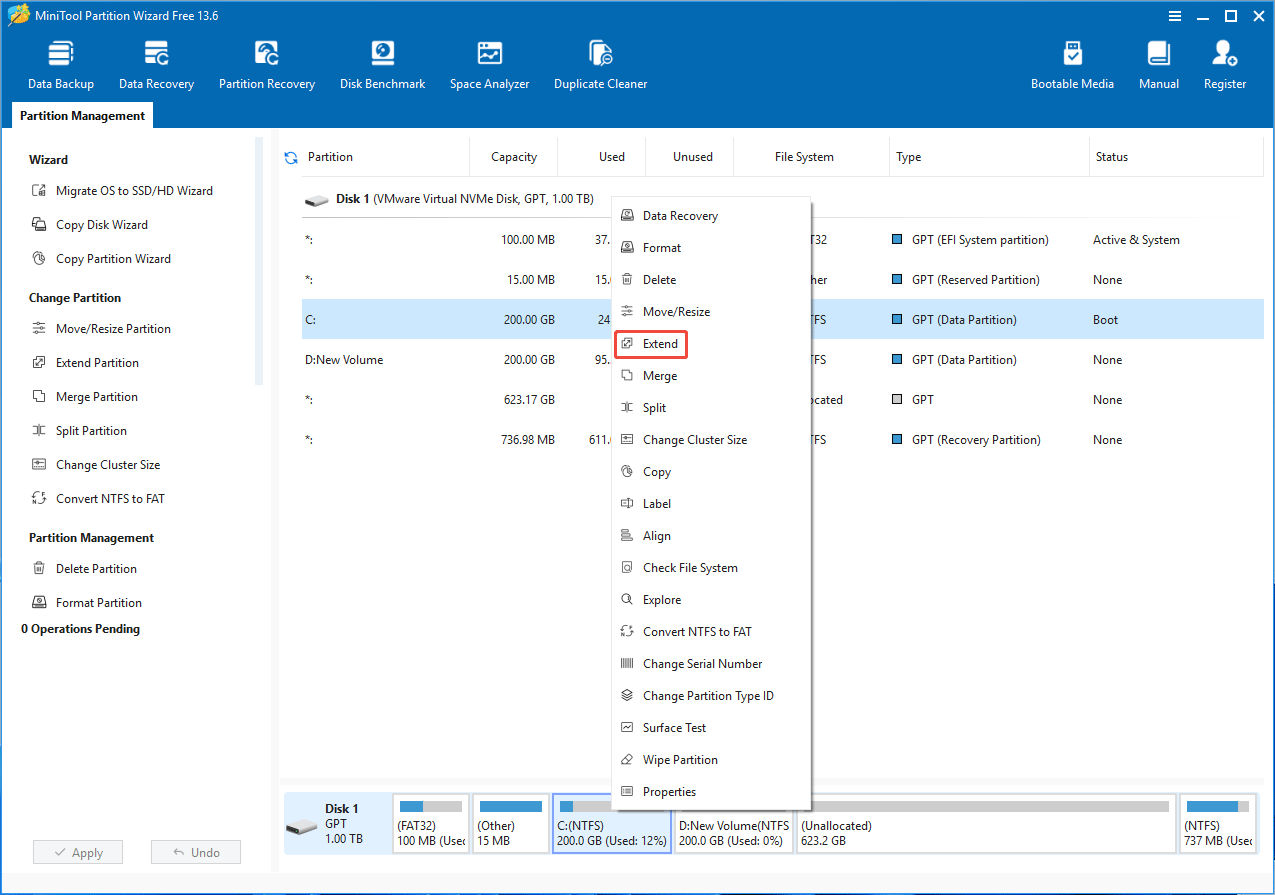Click the Register icon
Image resolution: width=1275 pixels, height=895 pixels.
(x=1225, y=65)
